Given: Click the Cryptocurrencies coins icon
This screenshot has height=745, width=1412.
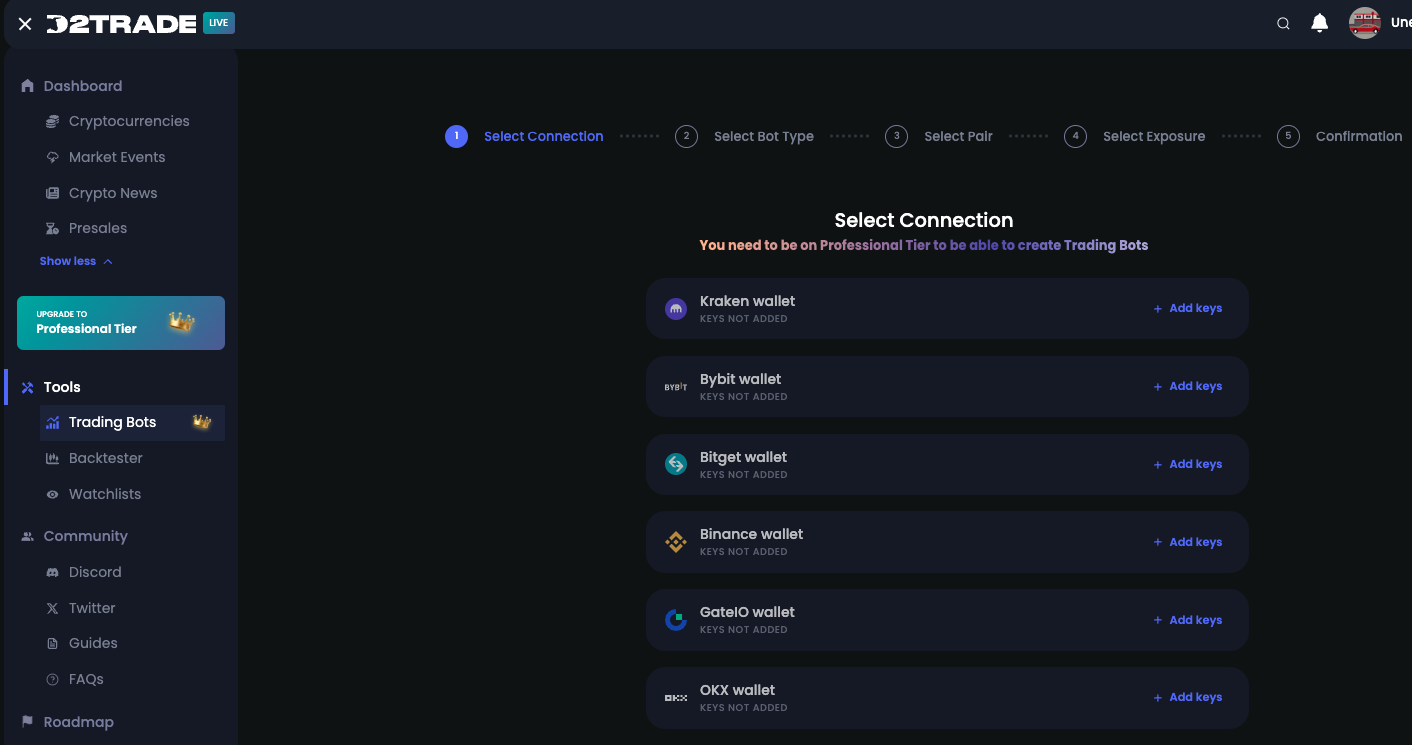Looking at the screenshot, I should coord(53,121).
